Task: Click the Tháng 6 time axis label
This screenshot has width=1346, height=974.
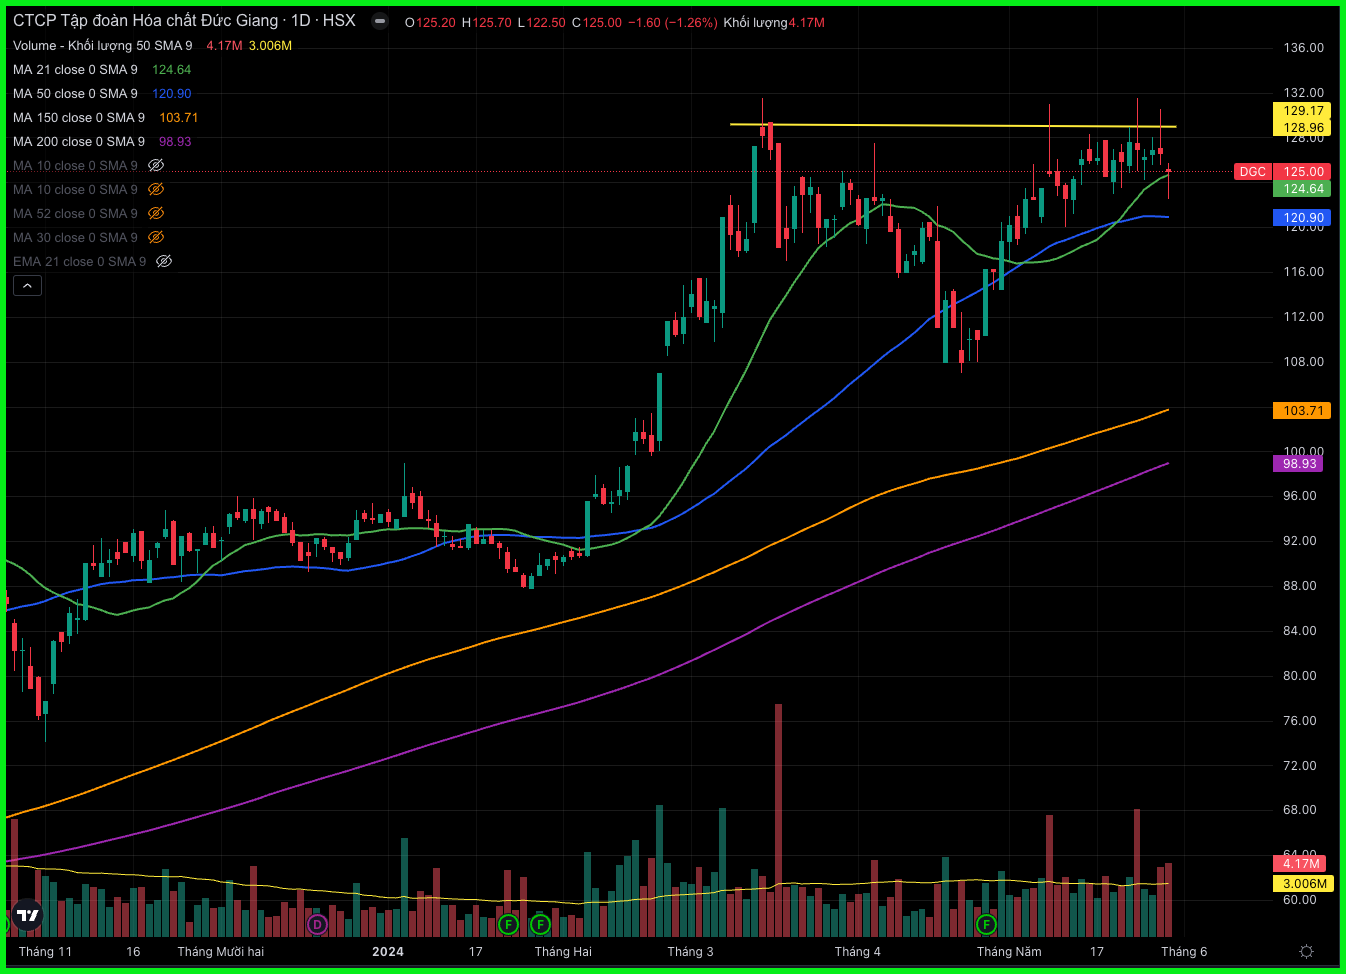Action: click(x=1184, y=952)
